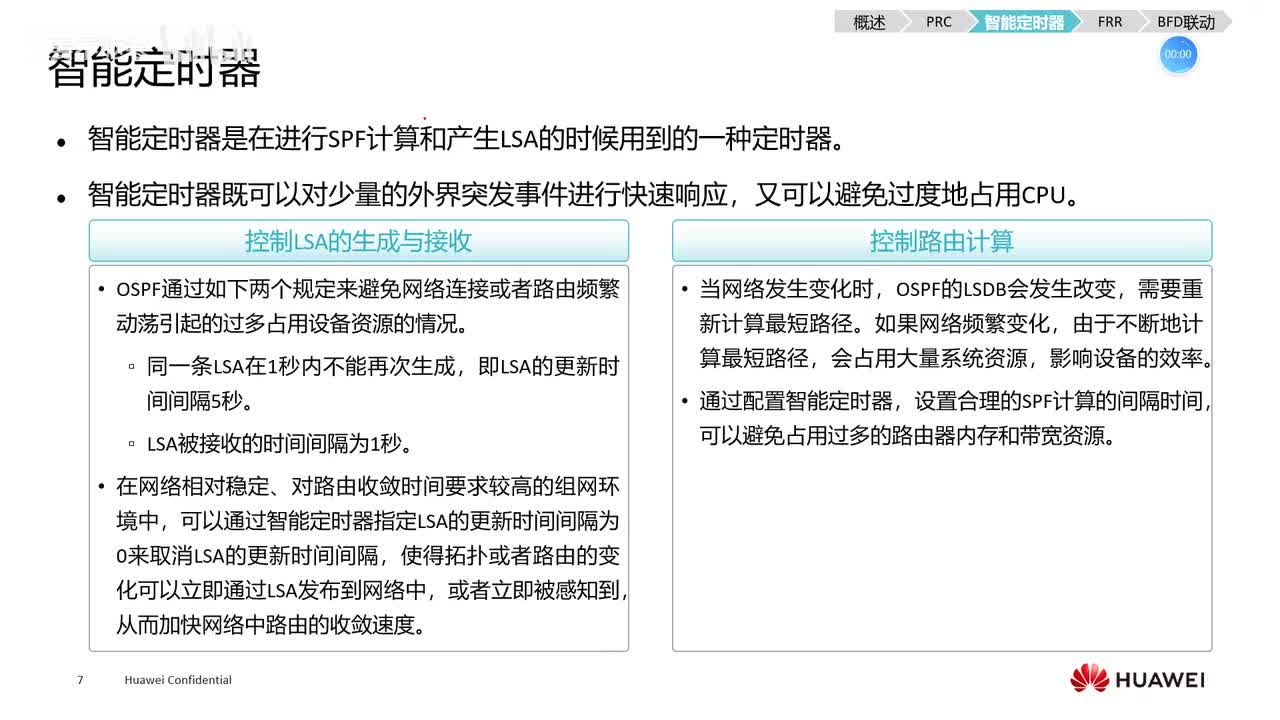
Task: Click the line starting 当网络发生变化时
Action: [951, 290]
